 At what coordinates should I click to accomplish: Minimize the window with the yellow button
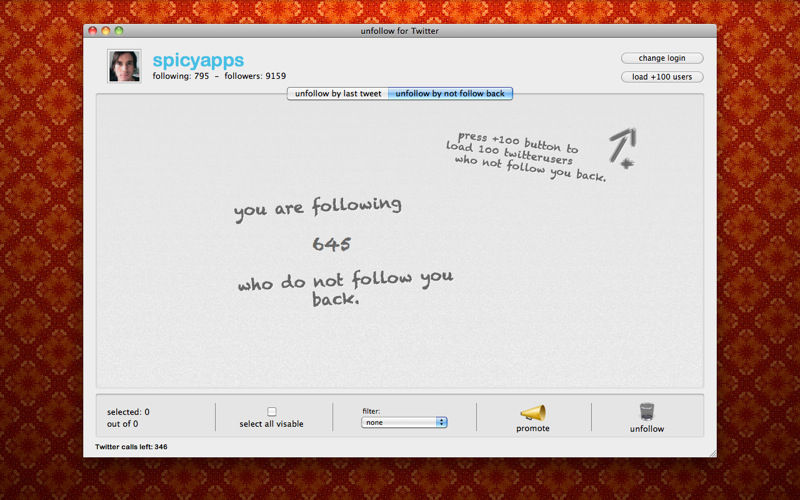pos(106,31)
